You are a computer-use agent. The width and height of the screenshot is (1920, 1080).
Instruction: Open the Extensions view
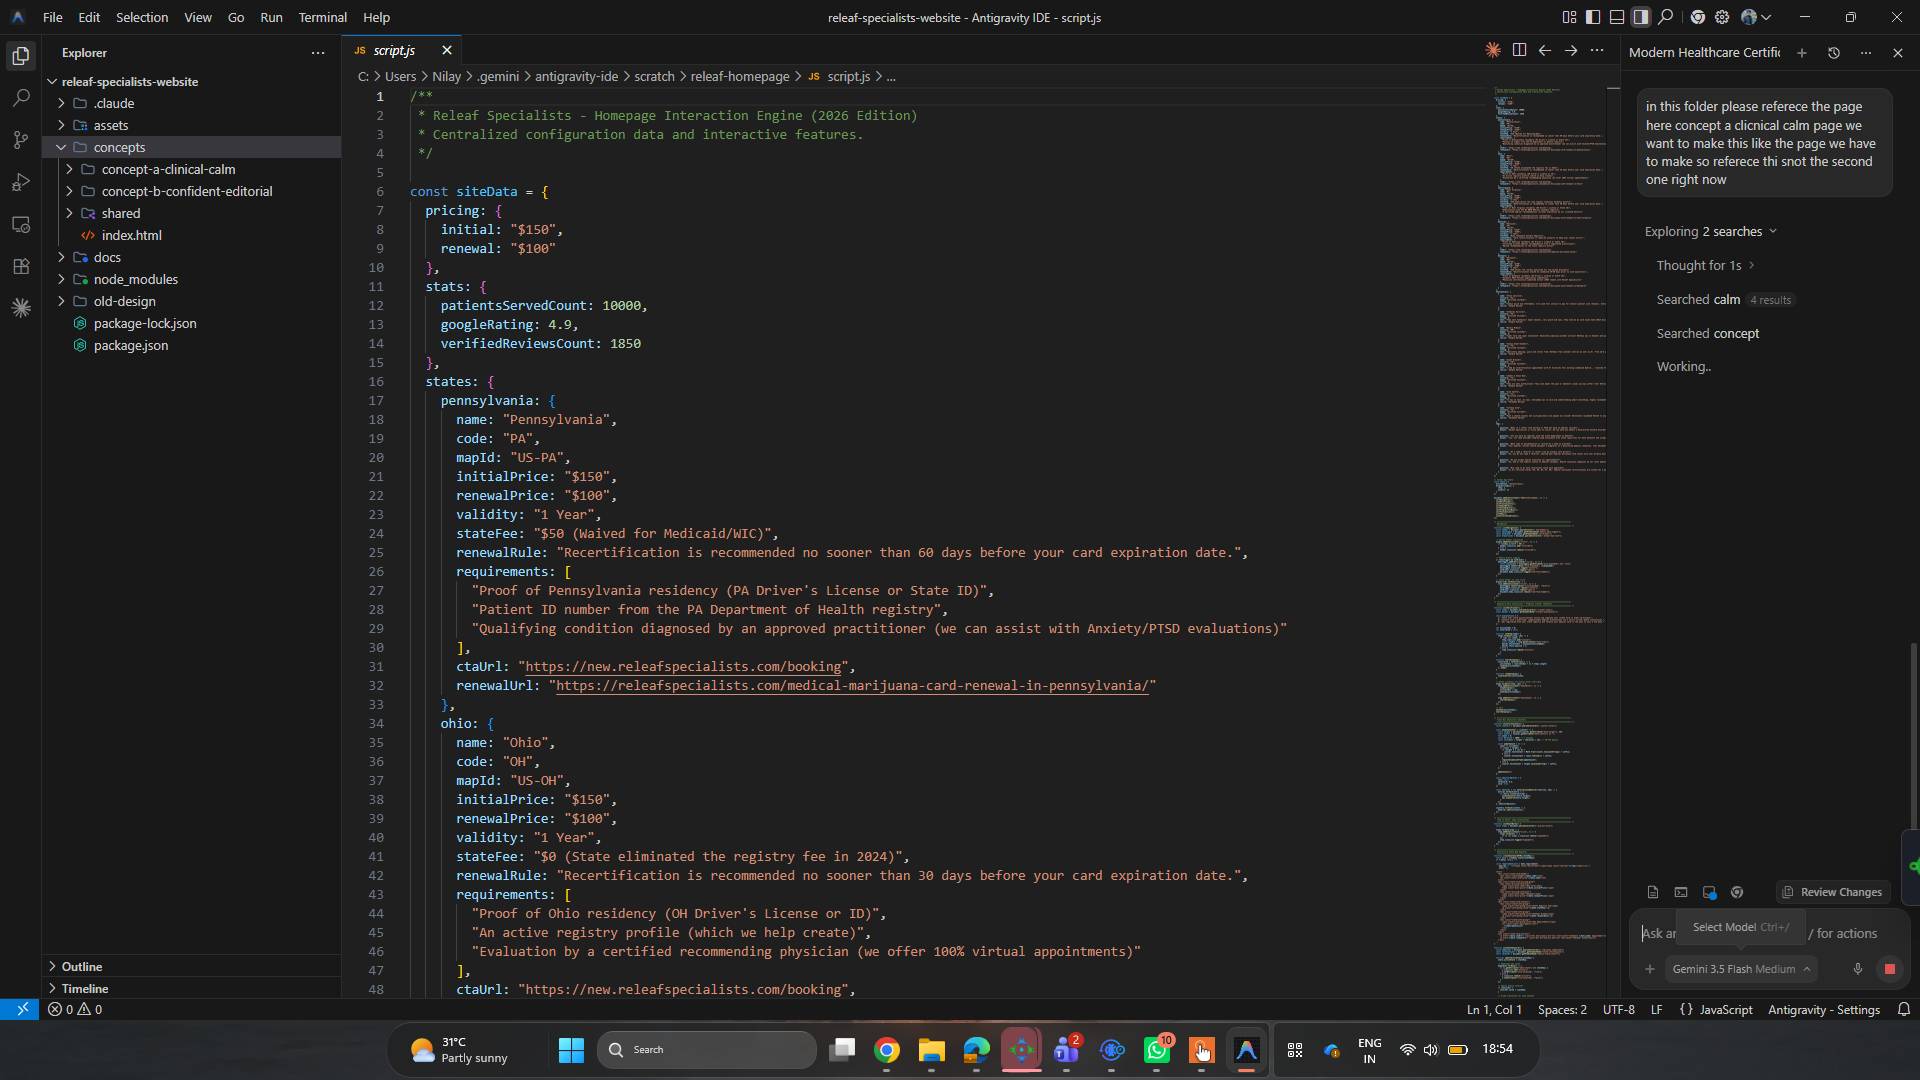pos(21,267)
